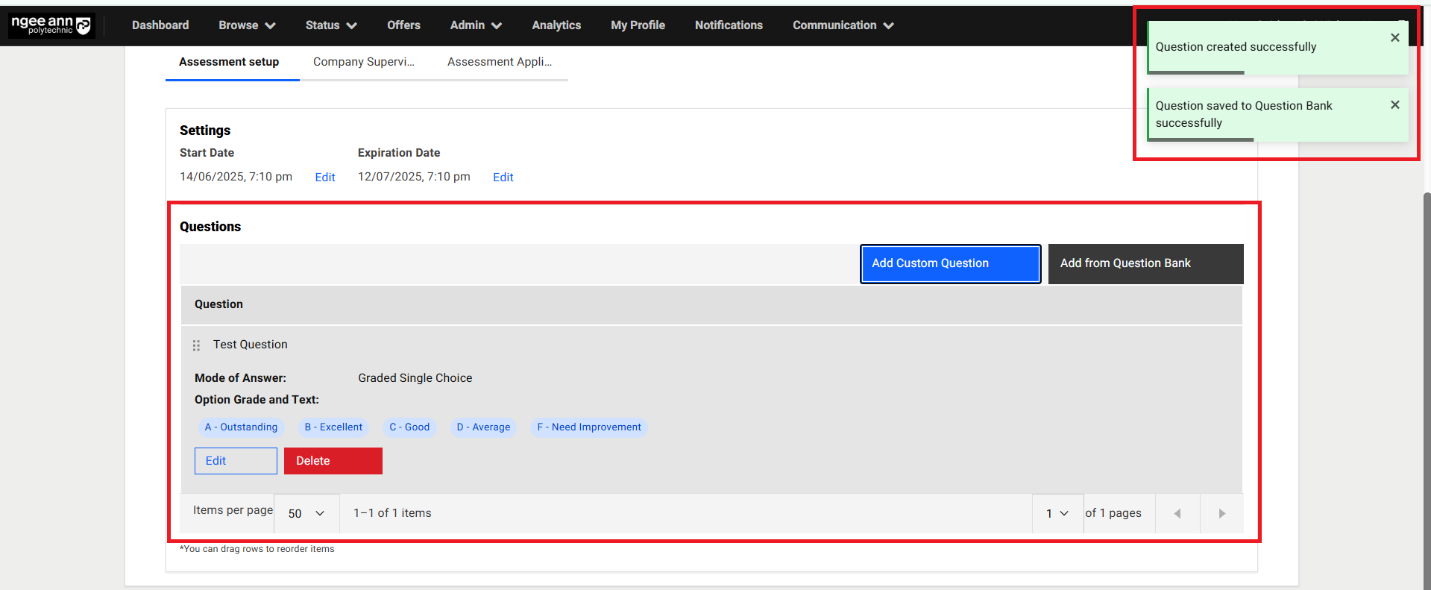Expand the Status menu
Screen dimensions: 1431x590
(331, 25)
